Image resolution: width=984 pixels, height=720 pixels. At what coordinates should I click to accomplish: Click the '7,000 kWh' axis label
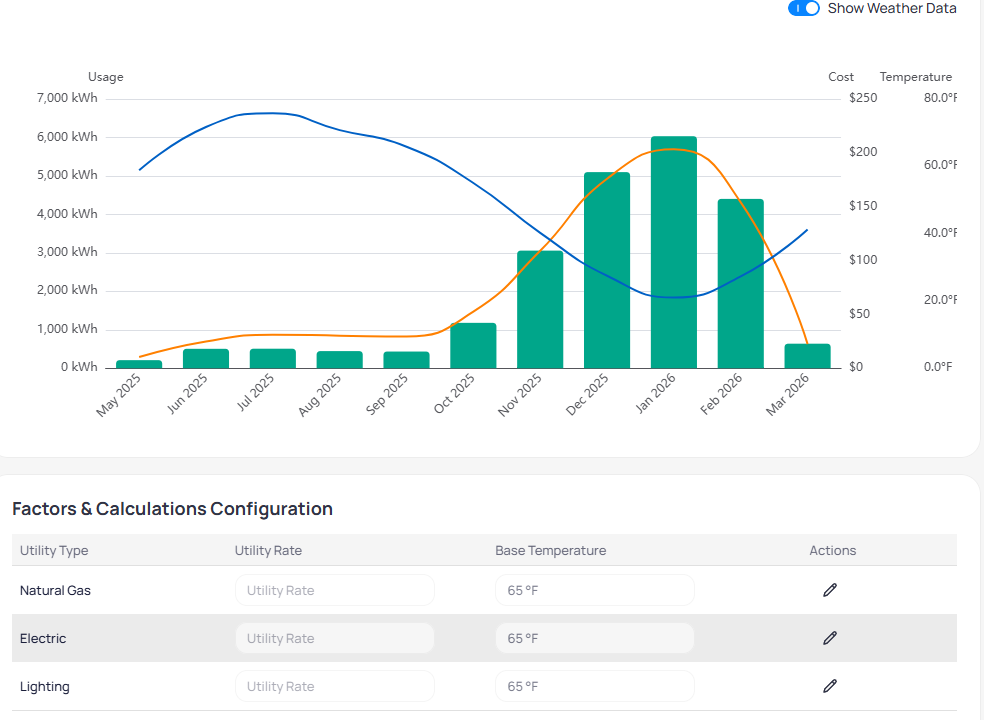click(67, 98)
